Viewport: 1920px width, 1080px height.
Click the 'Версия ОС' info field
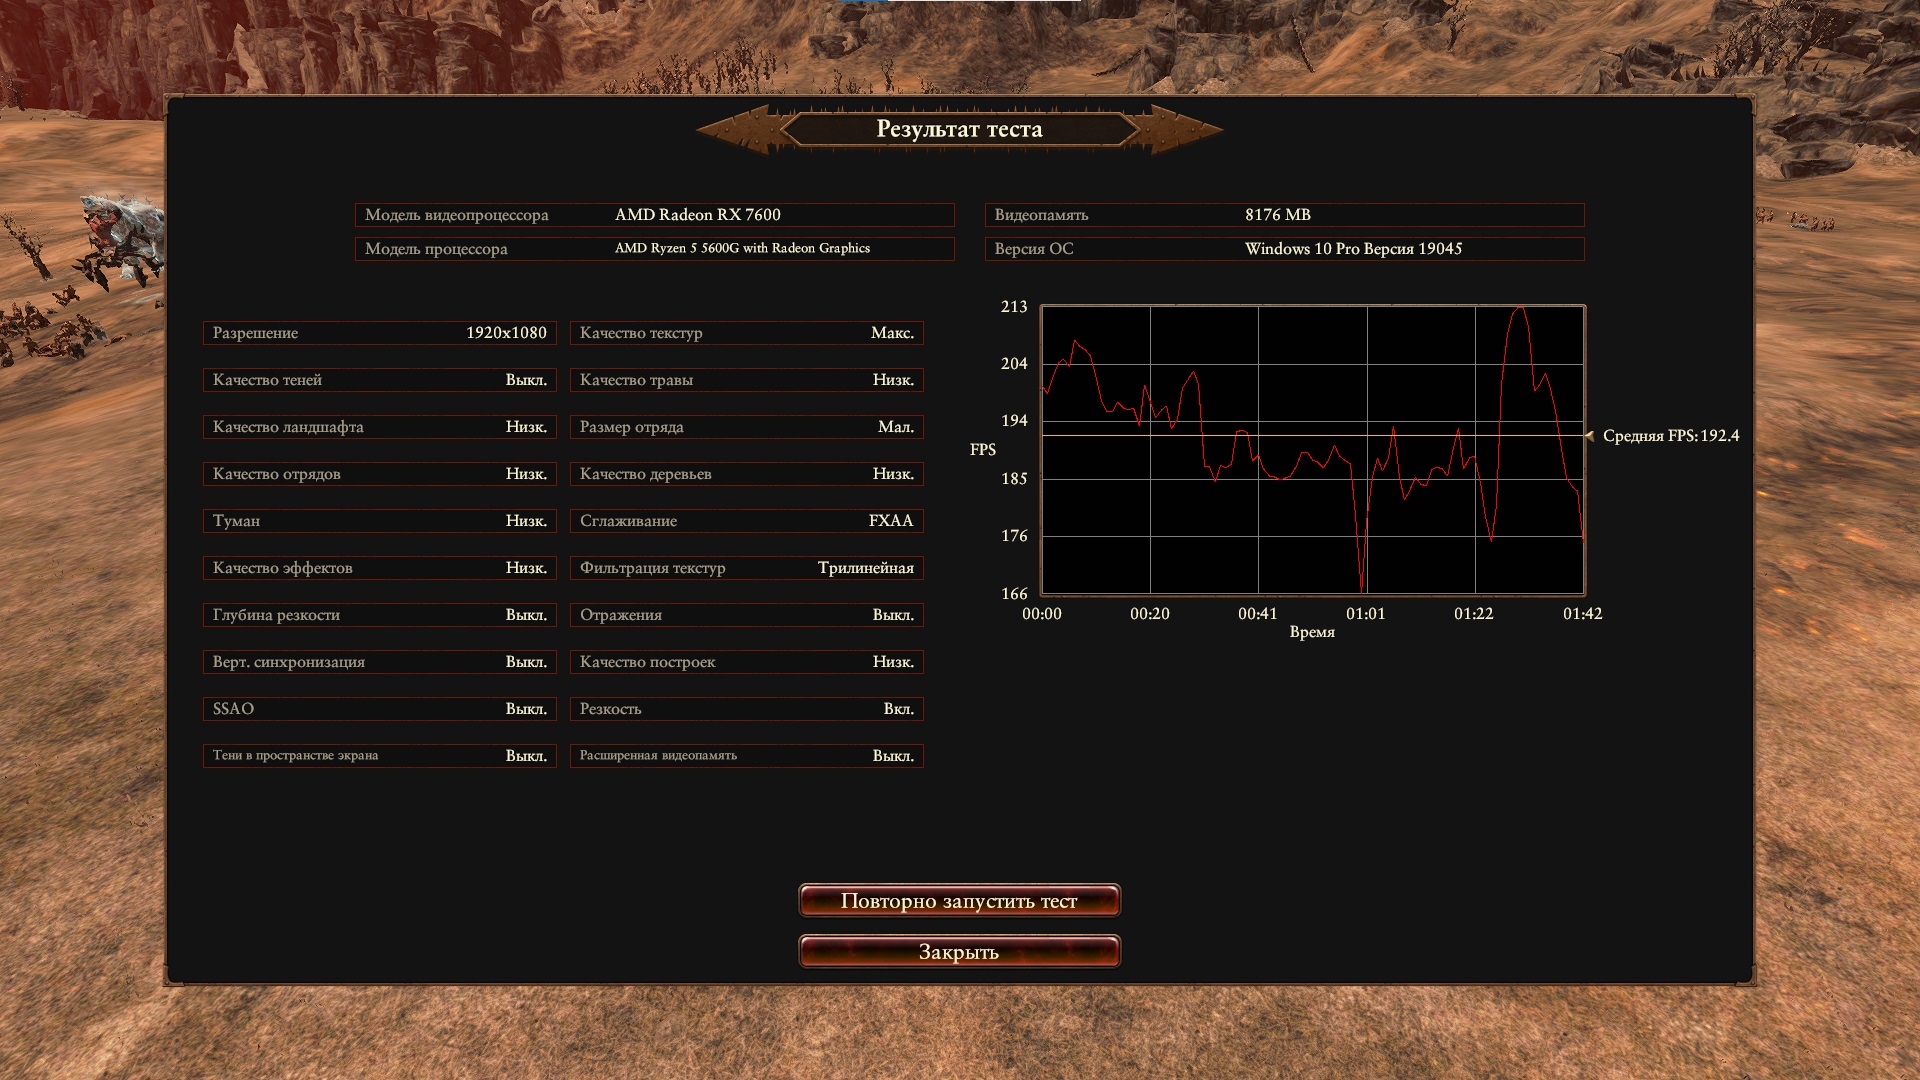click(1284, 249)
